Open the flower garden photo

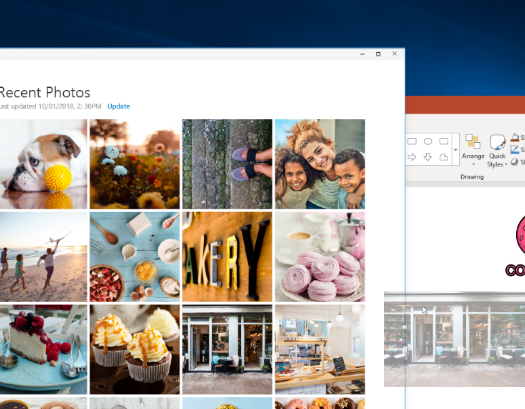pos(135,164)
